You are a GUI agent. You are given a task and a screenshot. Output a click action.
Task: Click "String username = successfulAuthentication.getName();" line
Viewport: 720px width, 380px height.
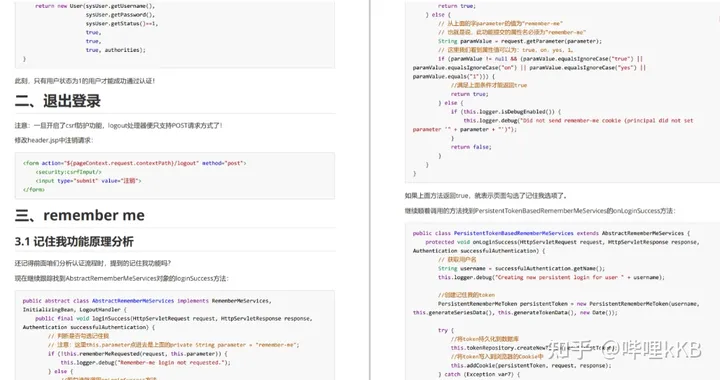(x=521, y=268)
